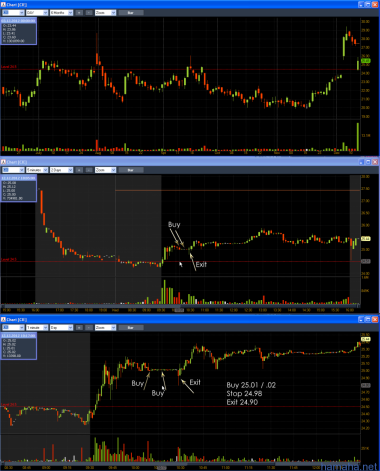Click the plus button in top chart toolbar
The height and width of the screenshot is (471, 380).
click(x=79, y=13)
